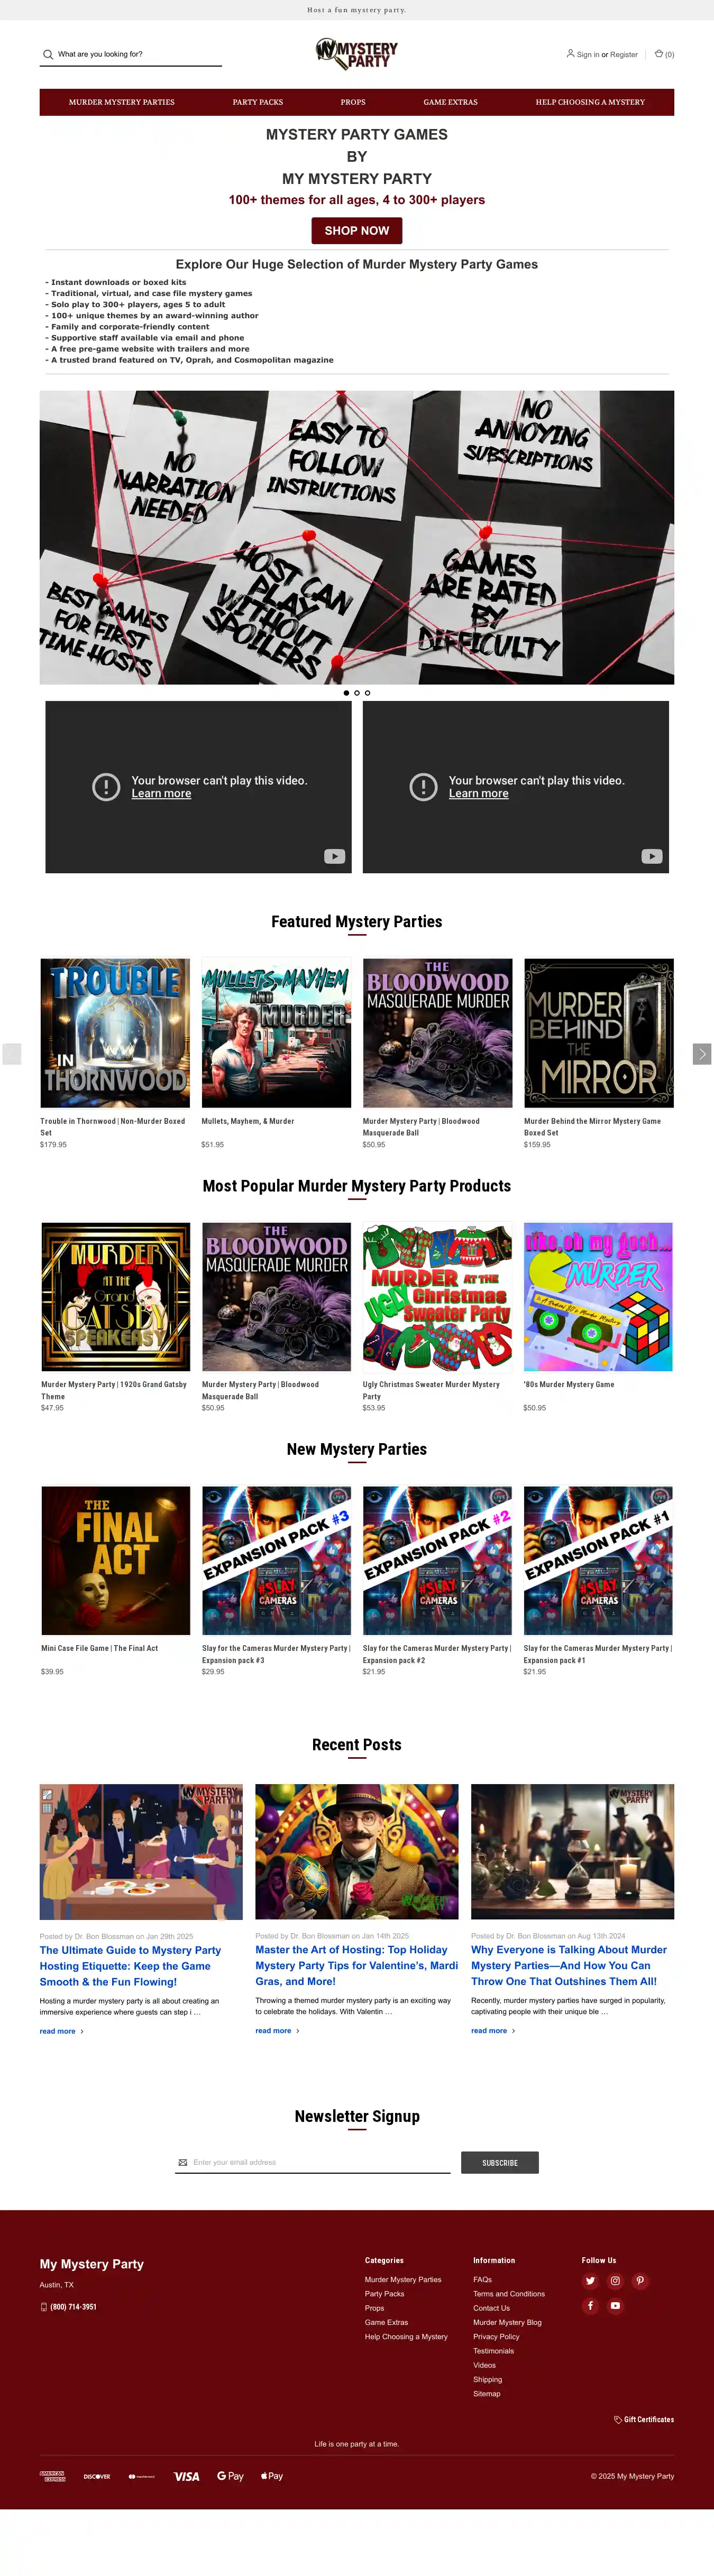Viewport: 714px width, 2576px height.
Task: Select the second carousel slide dot
Action: click(x=357, y=693)
